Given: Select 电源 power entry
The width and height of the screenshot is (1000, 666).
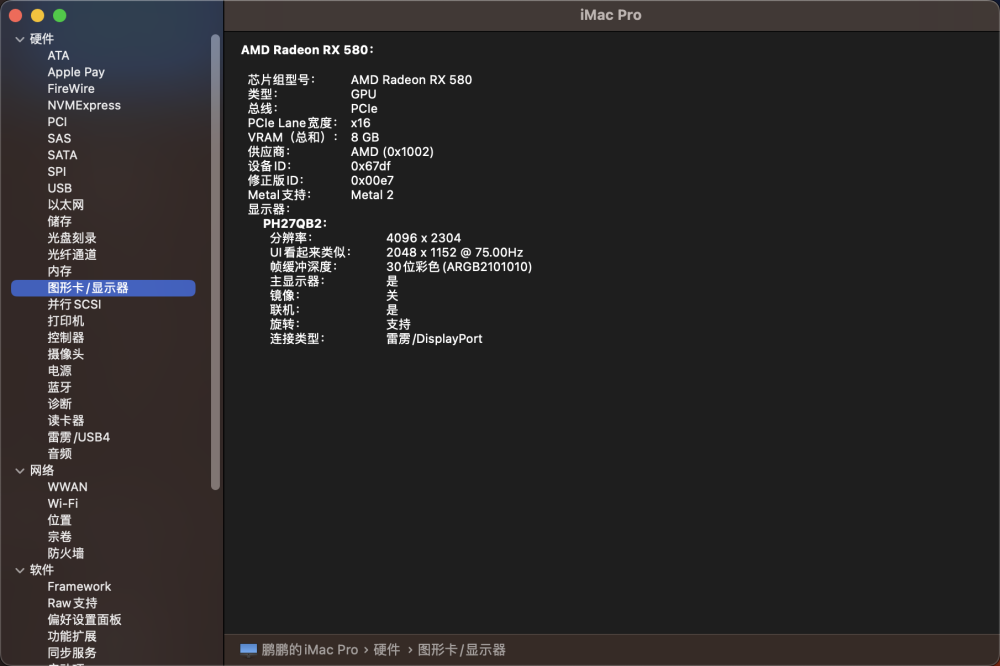Looking at the screenshot, I should point(59,371).
